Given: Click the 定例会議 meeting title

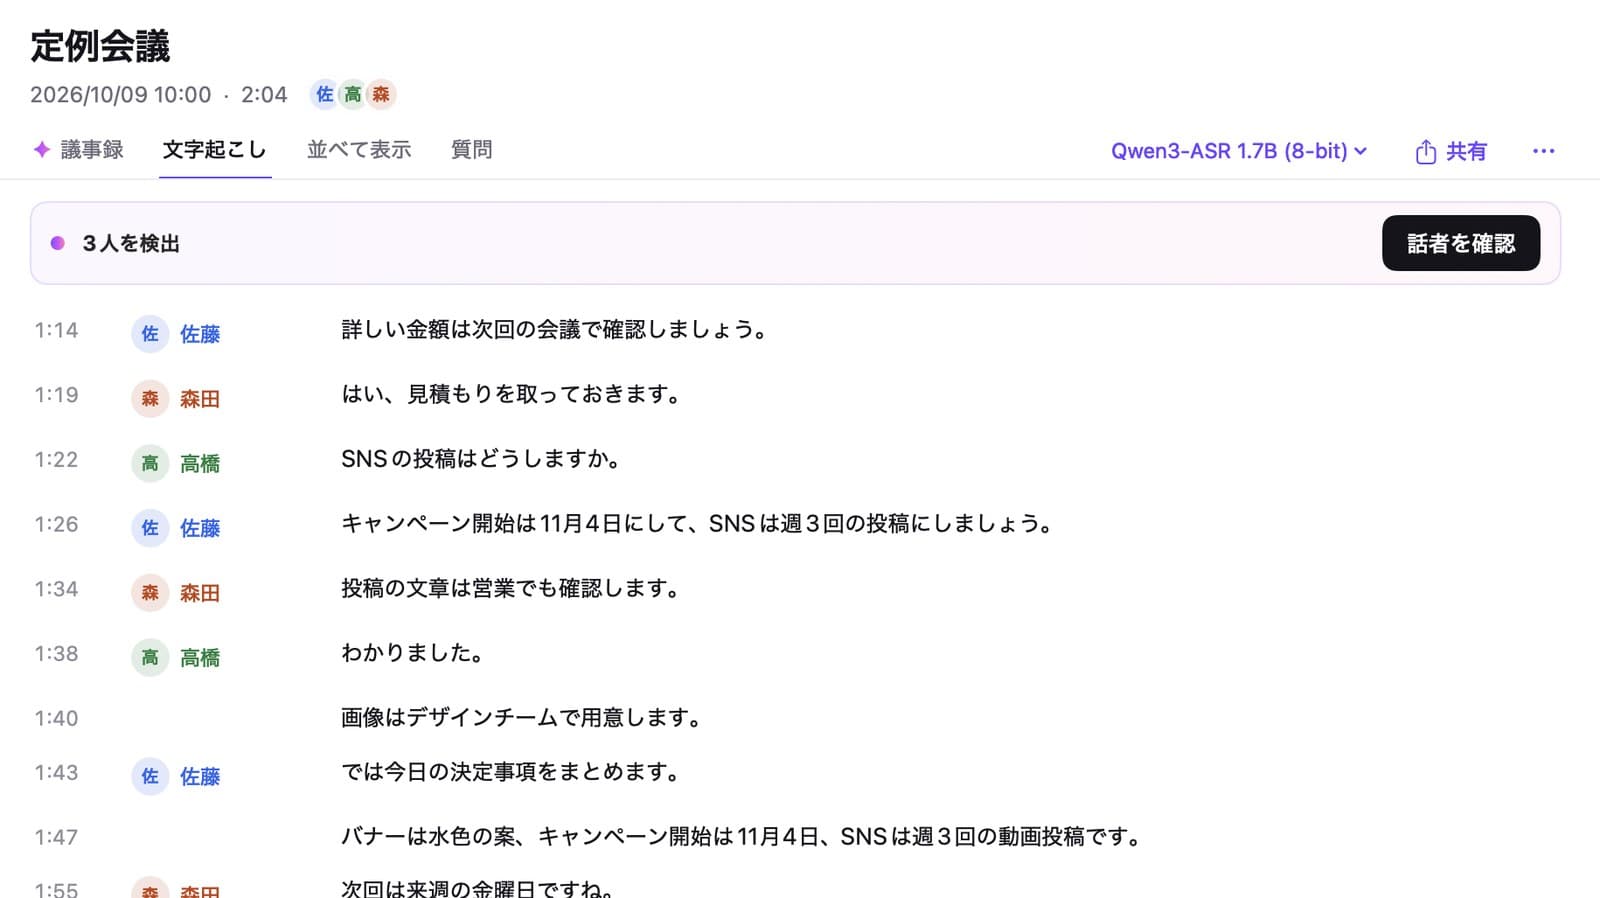Looking at the screenshot, I should 100,46.
